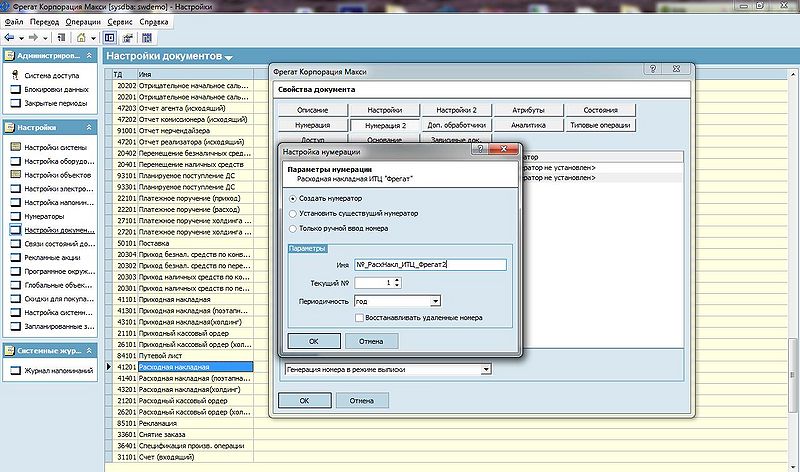Click help icon in Фрегат Корпорация Макси dialog
The height and width of the screenshot is (472, 800).
[653, 68]
